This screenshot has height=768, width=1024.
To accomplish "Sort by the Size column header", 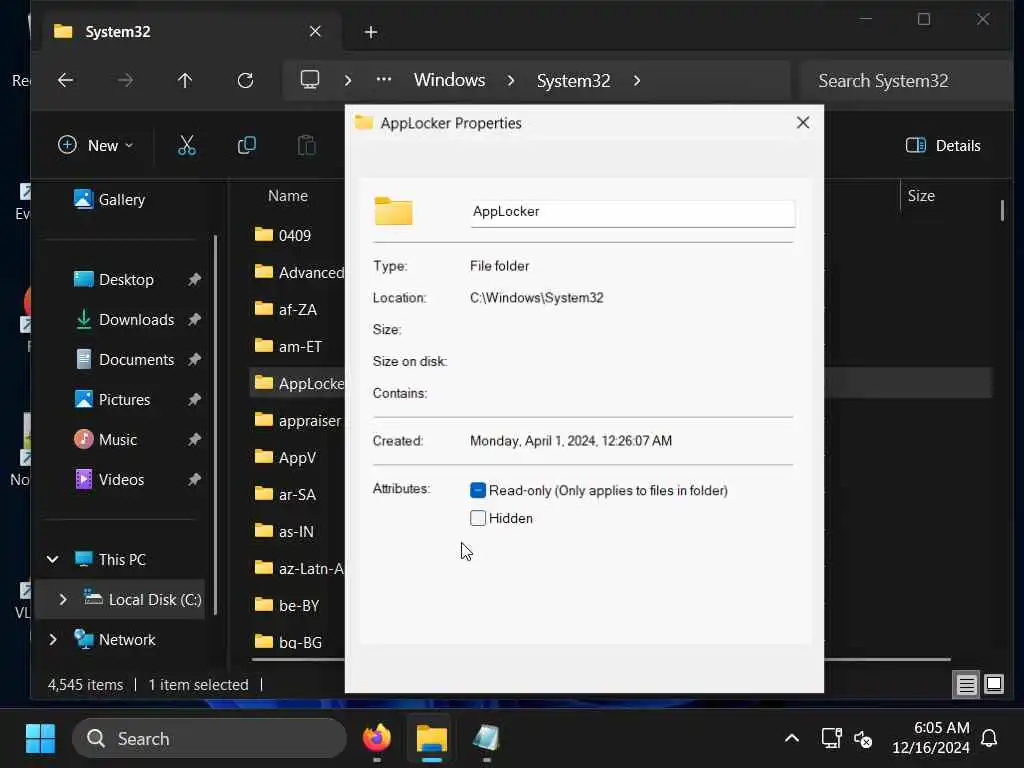I will tap(921, 196).
